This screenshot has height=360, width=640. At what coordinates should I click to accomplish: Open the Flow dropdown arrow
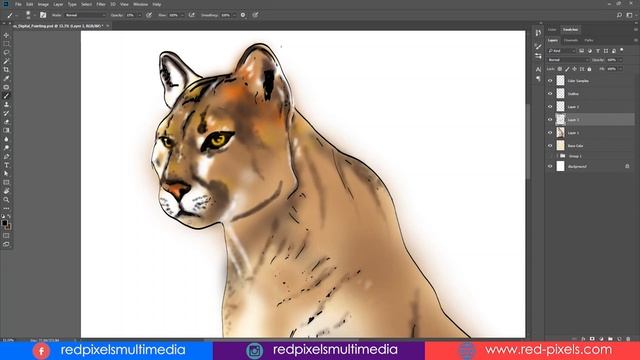182,15
